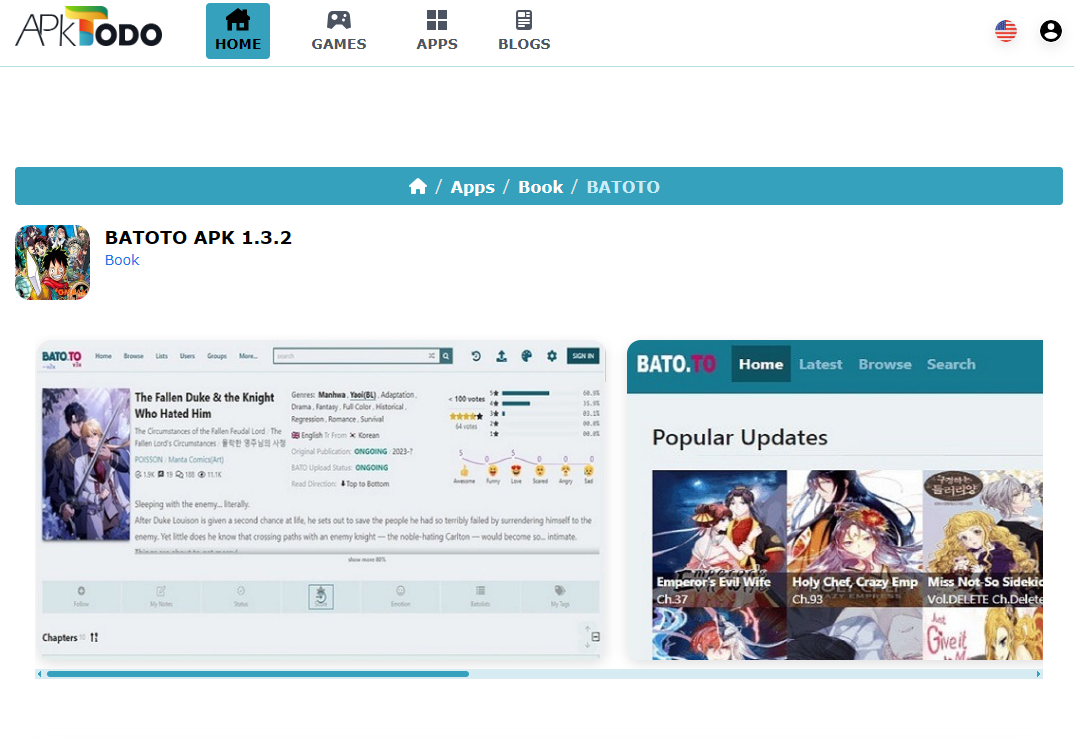Click the Book category link under title
This screenshot has width=1074, height=738.
122,260
